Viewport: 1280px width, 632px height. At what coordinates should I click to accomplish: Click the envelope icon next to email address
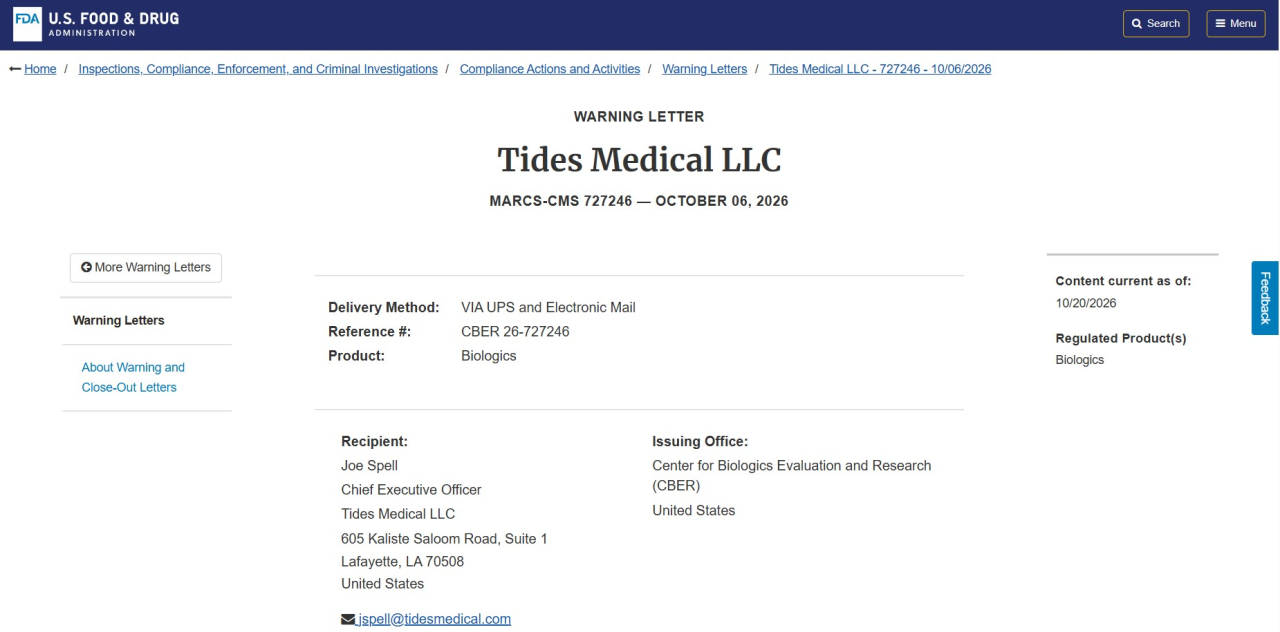(x=348, y=620)
